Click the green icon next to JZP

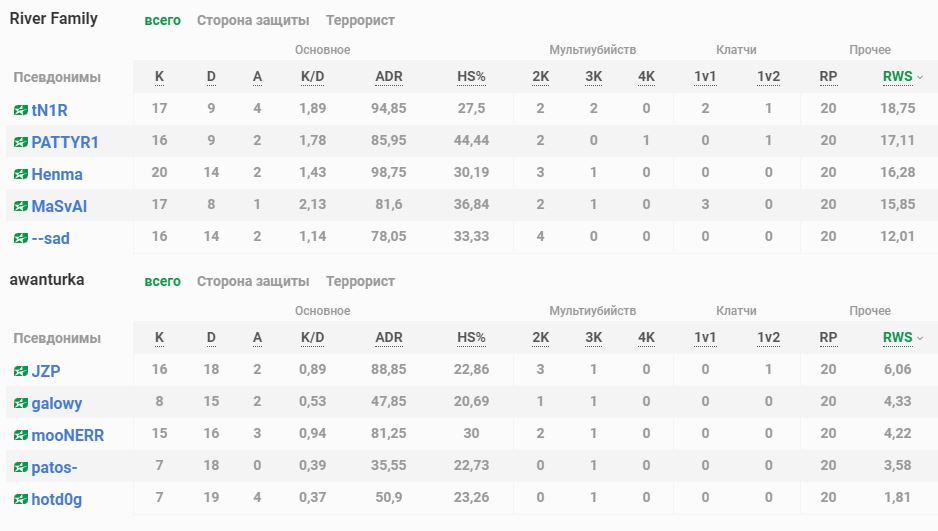point(21,371)
